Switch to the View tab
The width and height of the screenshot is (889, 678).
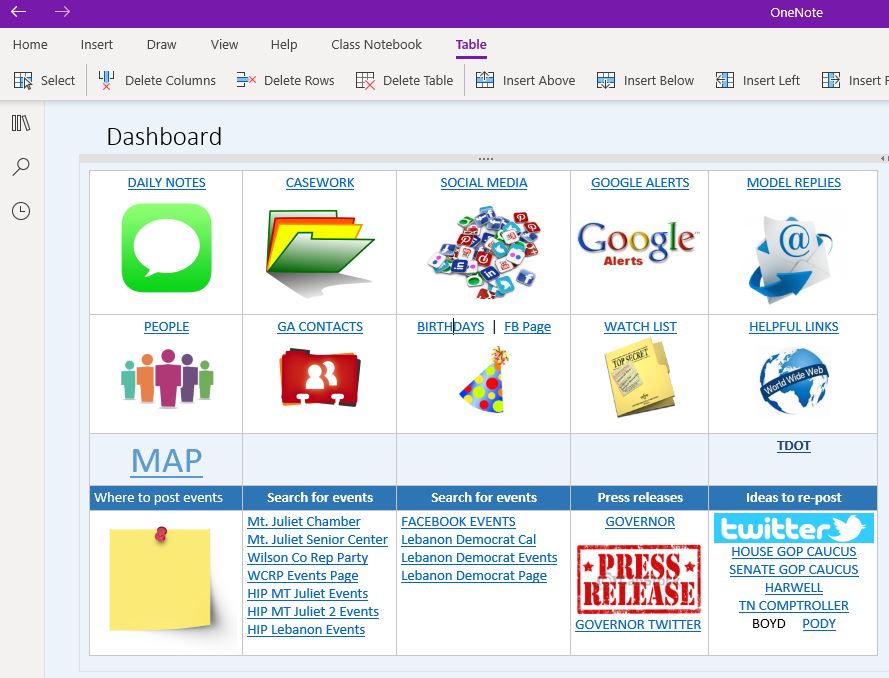225,44
